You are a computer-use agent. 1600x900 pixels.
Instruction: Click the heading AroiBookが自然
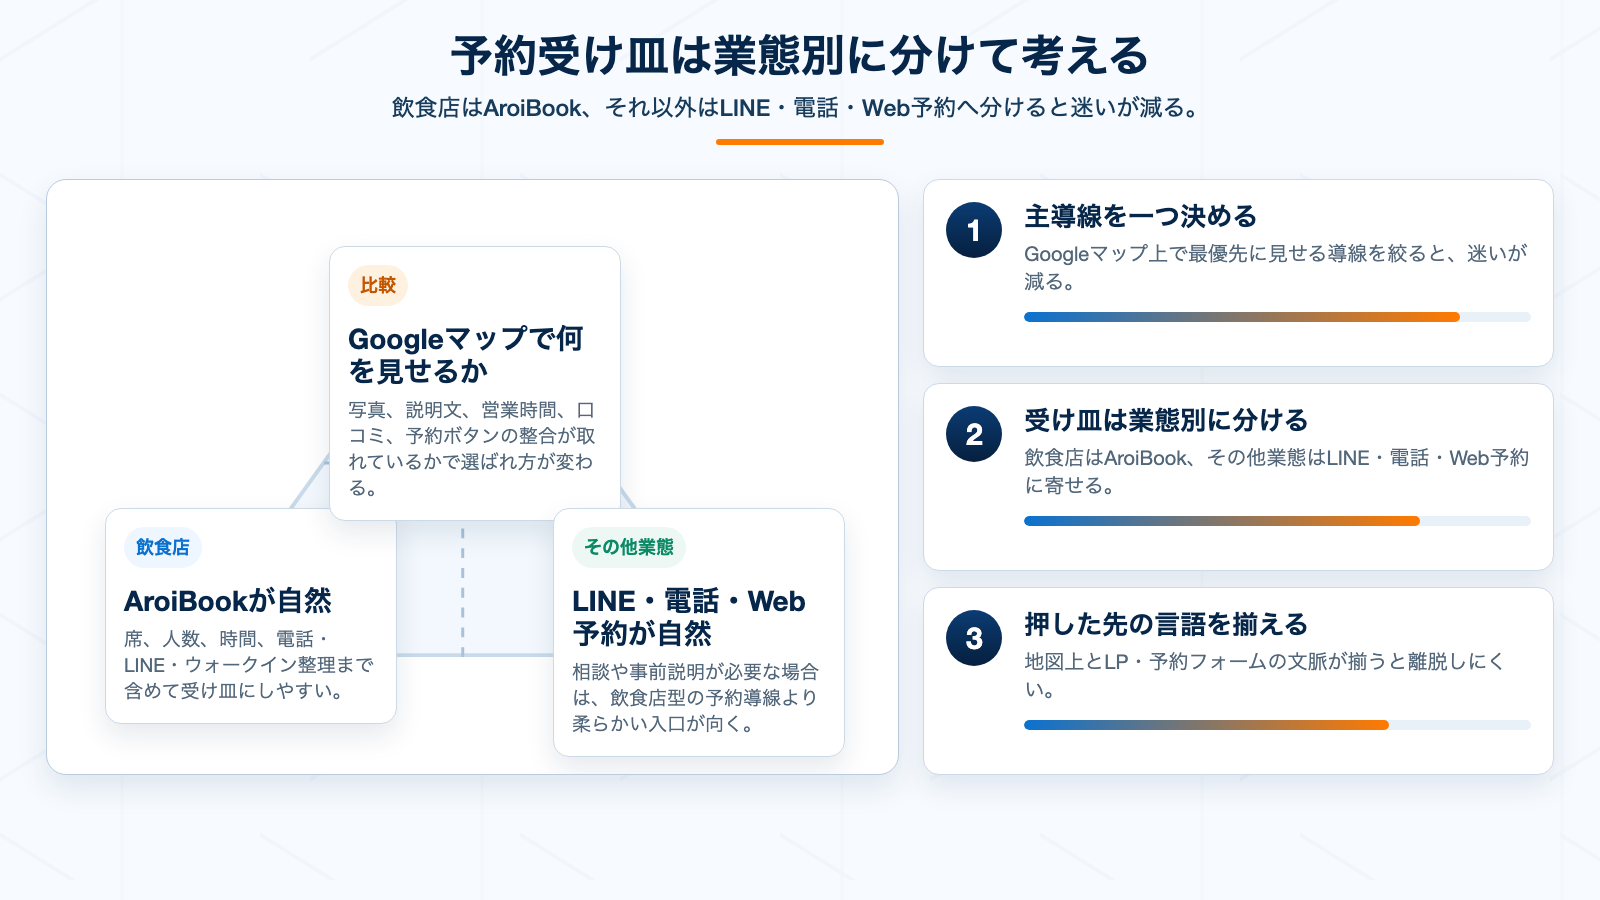[228, 601]
